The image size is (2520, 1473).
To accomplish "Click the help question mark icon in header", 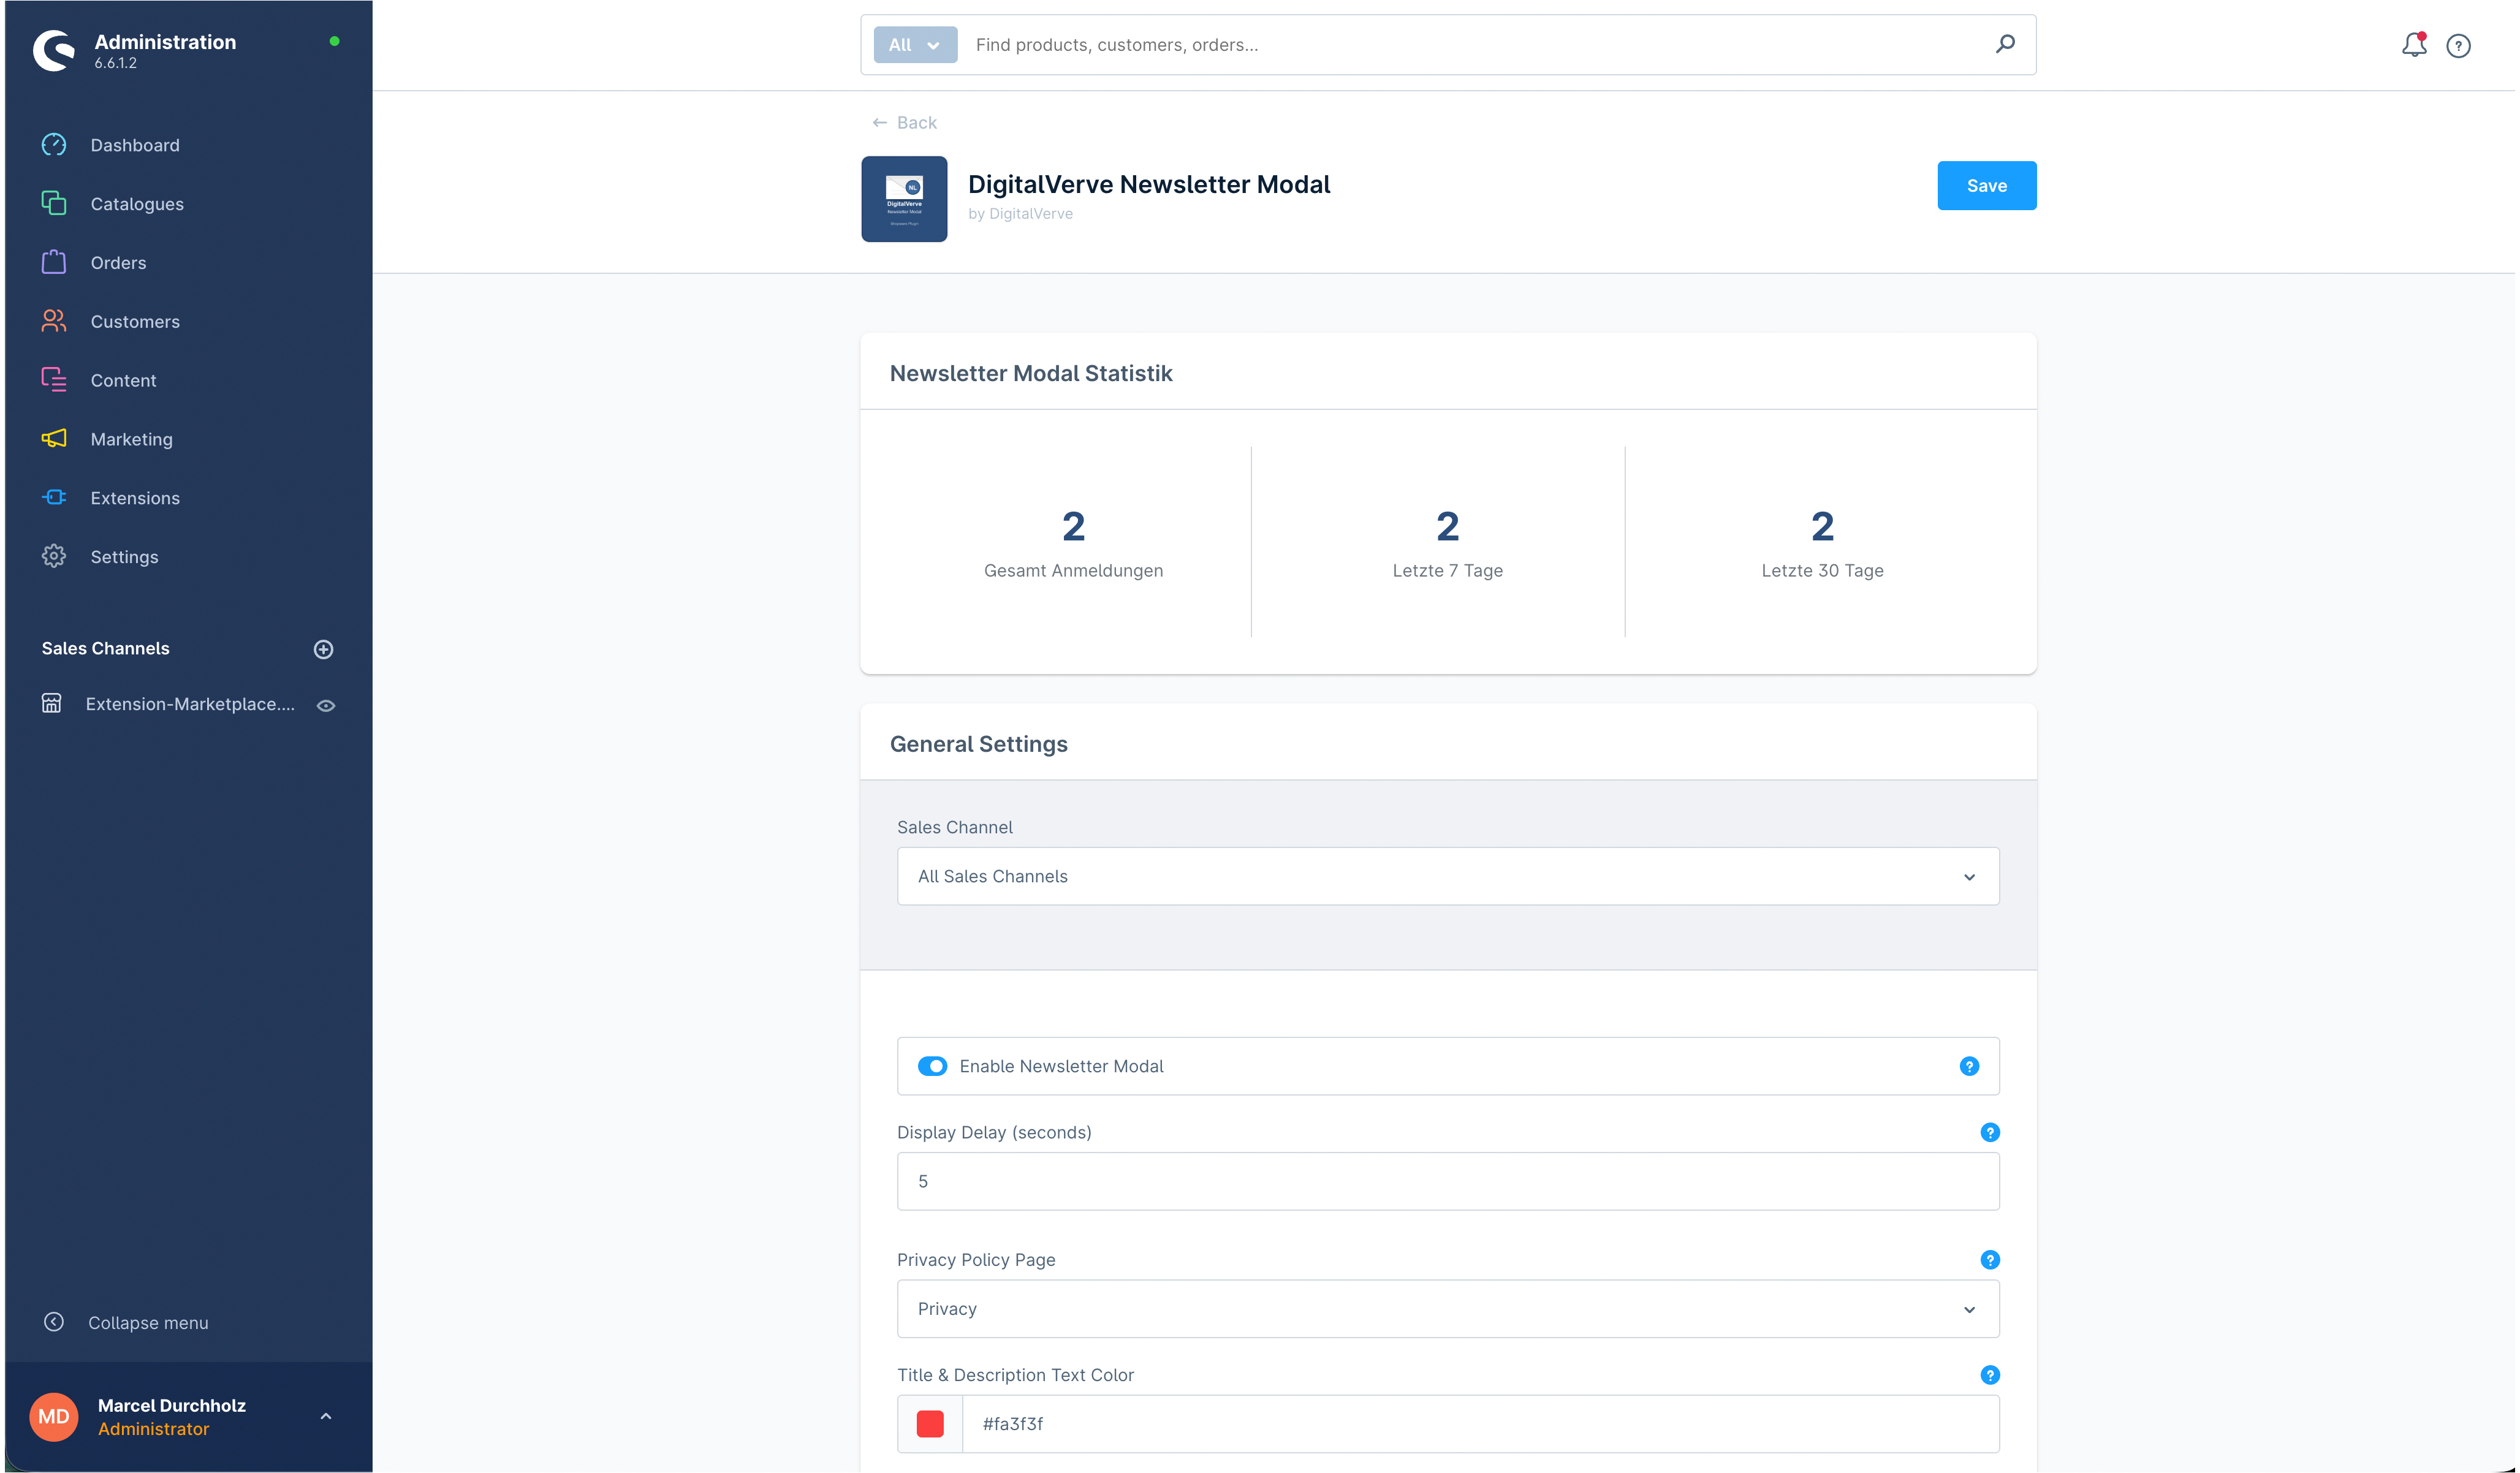I will coord(2458,46).
